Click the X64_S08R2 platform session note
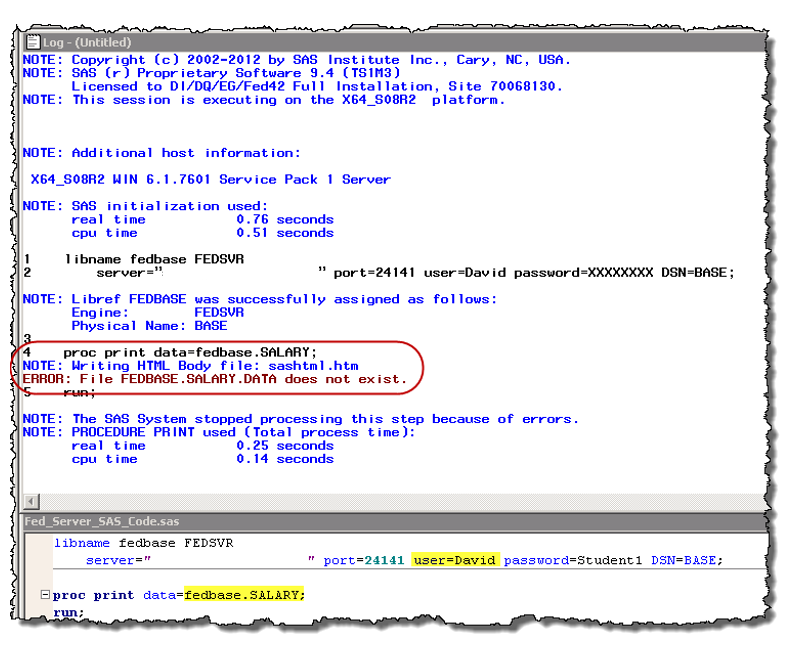Screen dimensions: 787x645 264,100
